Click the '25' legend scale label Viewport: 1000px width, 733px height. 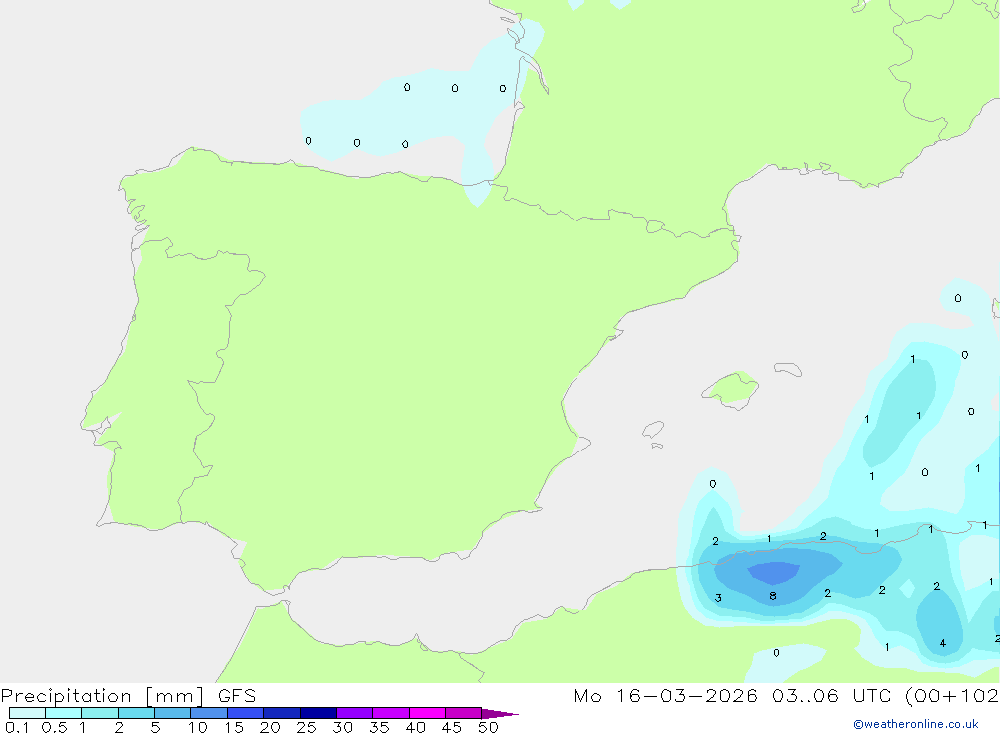point(307,727)
